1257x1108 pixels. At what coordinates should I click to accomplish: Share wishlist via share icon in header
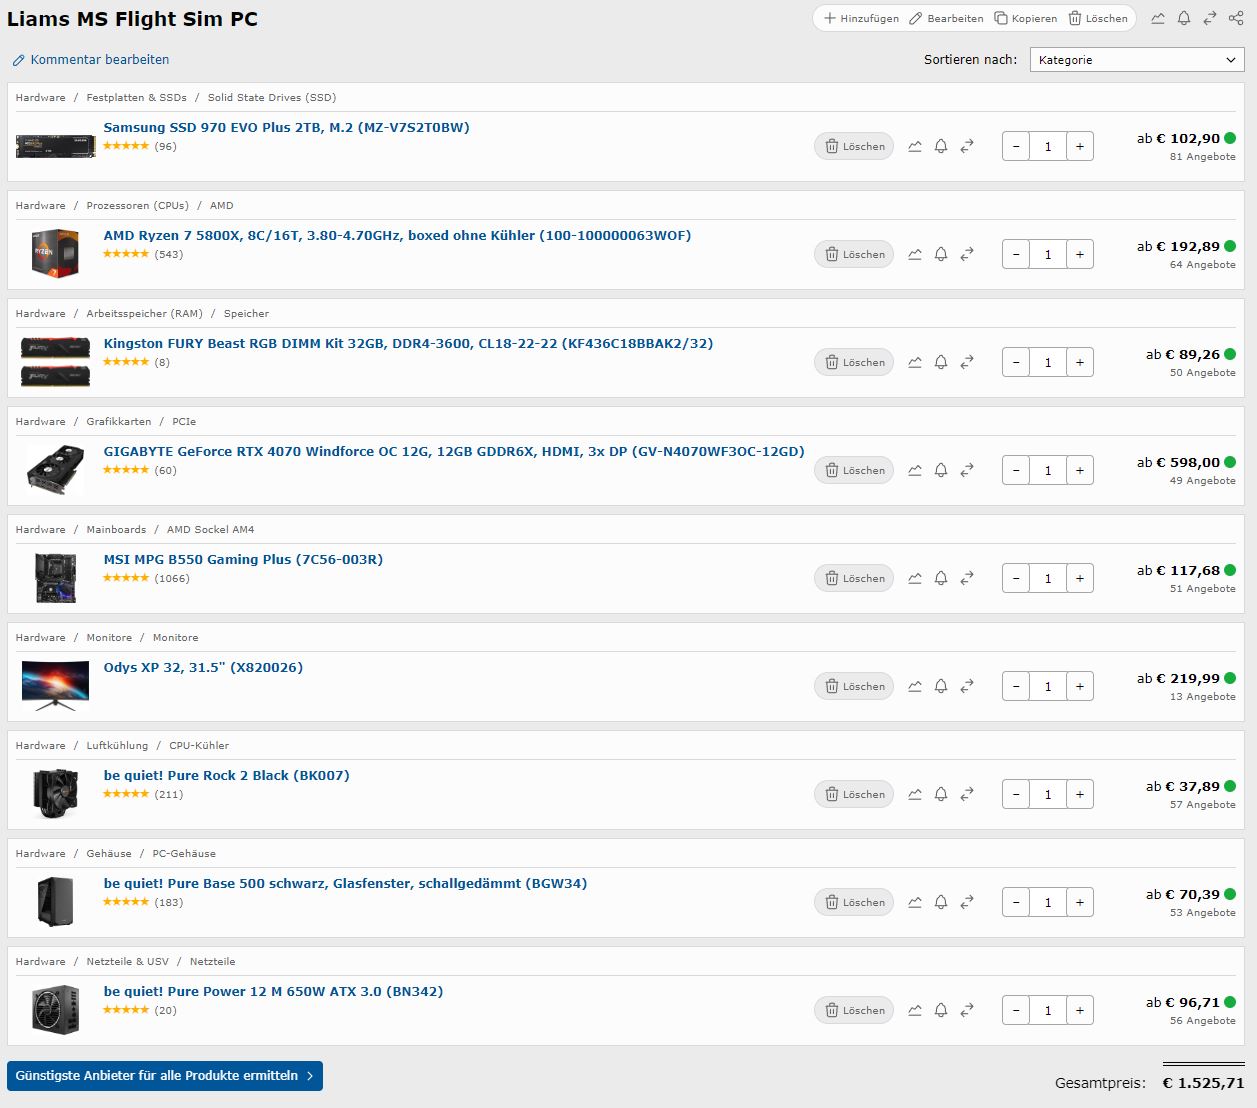tap(1236, 18)
